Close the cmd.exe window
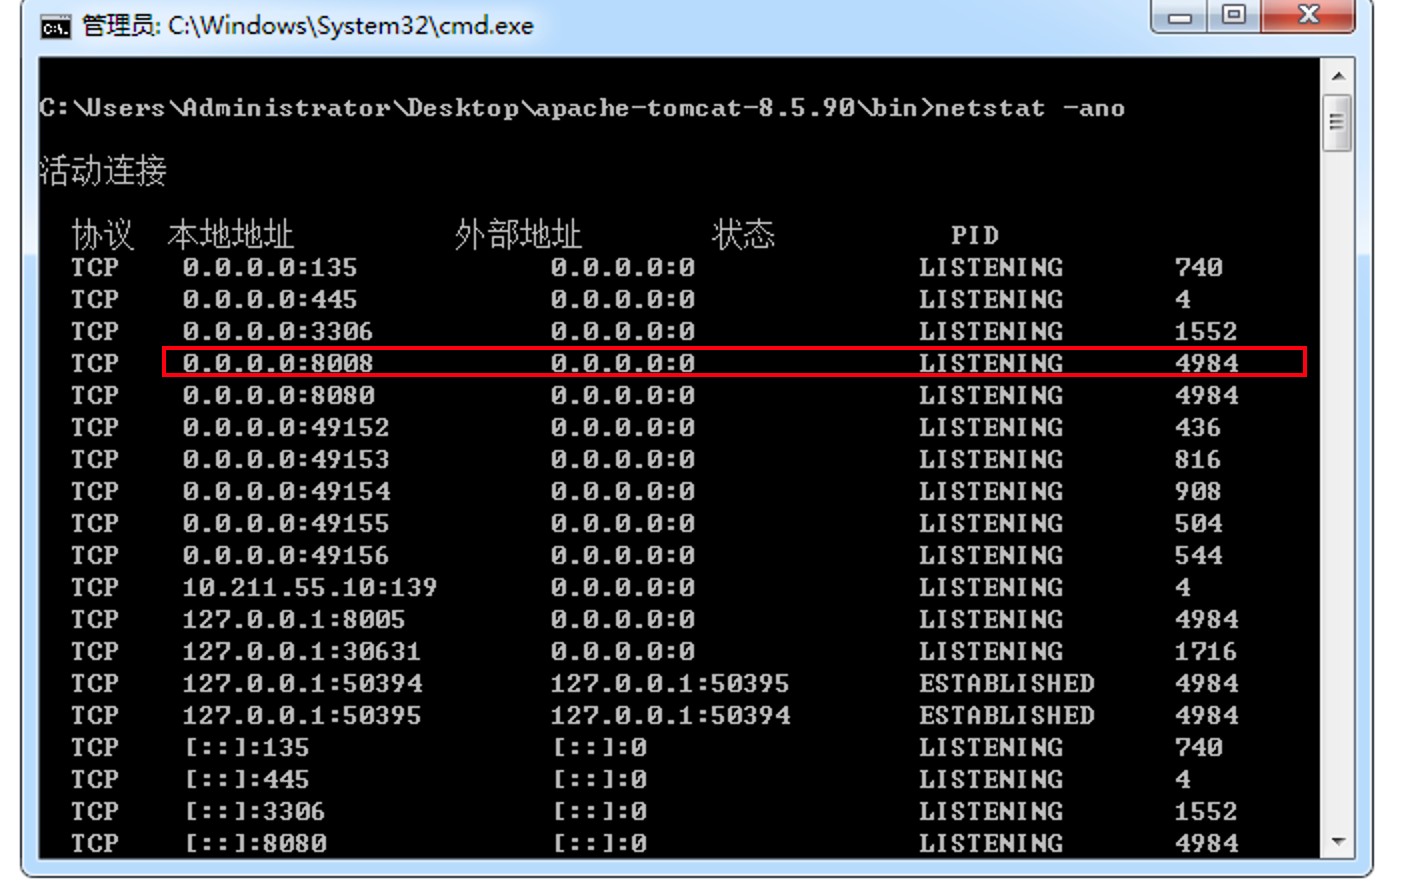1410x890 pixels. click(x=1308, y=16)
